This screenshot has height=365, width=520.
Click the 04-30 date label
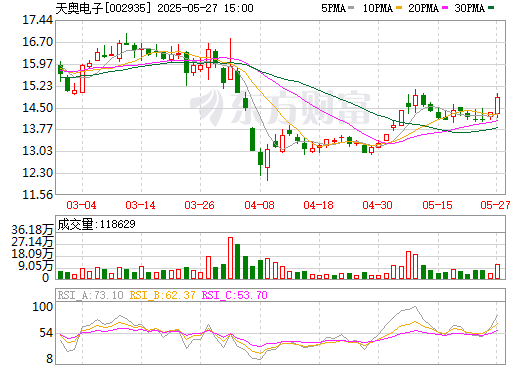(x=377, y=205)
